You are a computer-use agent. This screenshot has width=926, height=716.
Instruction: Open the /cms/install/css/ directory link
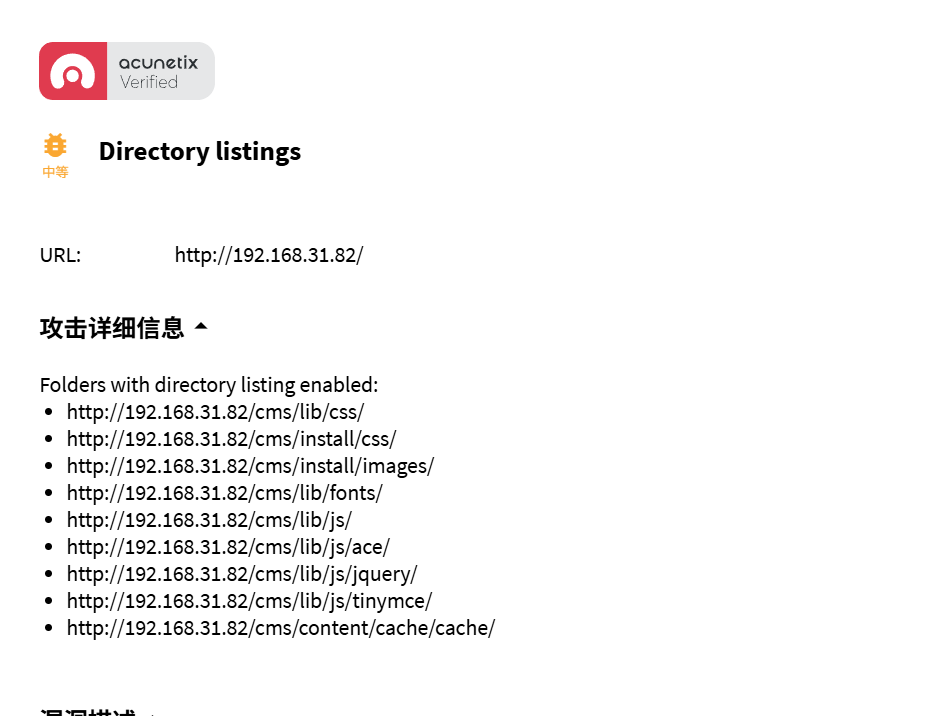[x=232, y=439]
